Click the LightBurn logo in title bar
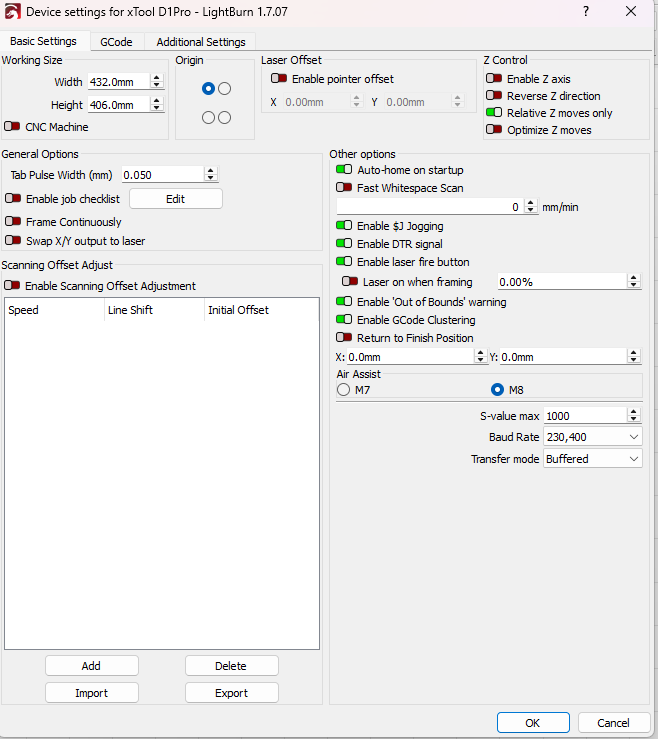The height and width of the screenshot is (739, 658). (12, 11)
